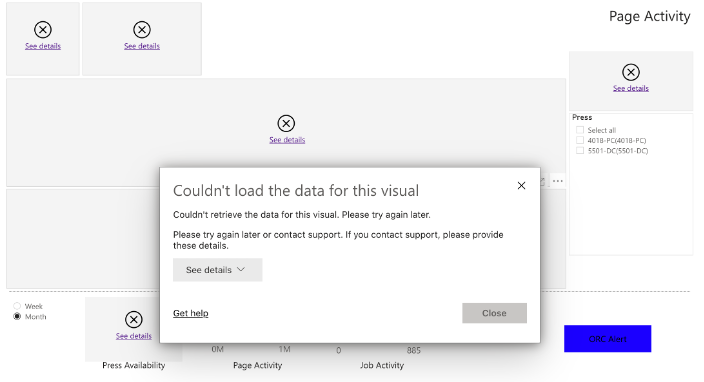The height and width of the screenshot is (382, 704).
Task: Dismiss the dialog with the X icon
Action: 521,185
